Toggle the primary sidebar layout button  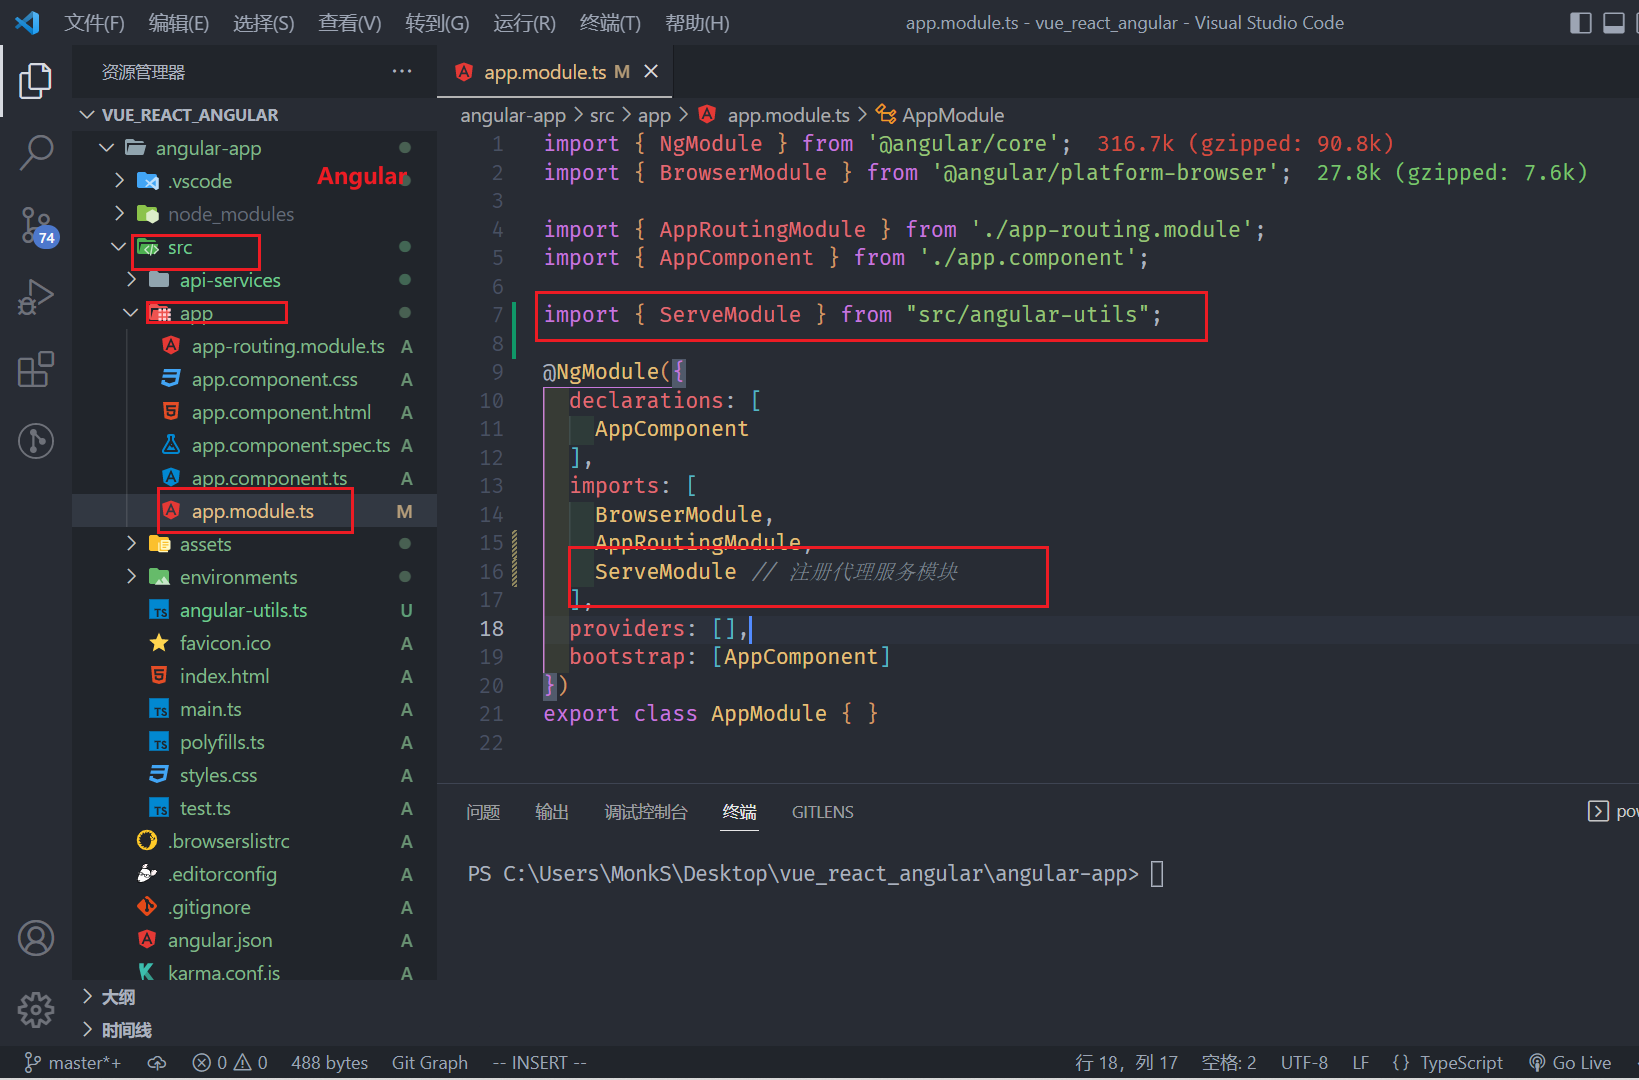click(1581, 23)
